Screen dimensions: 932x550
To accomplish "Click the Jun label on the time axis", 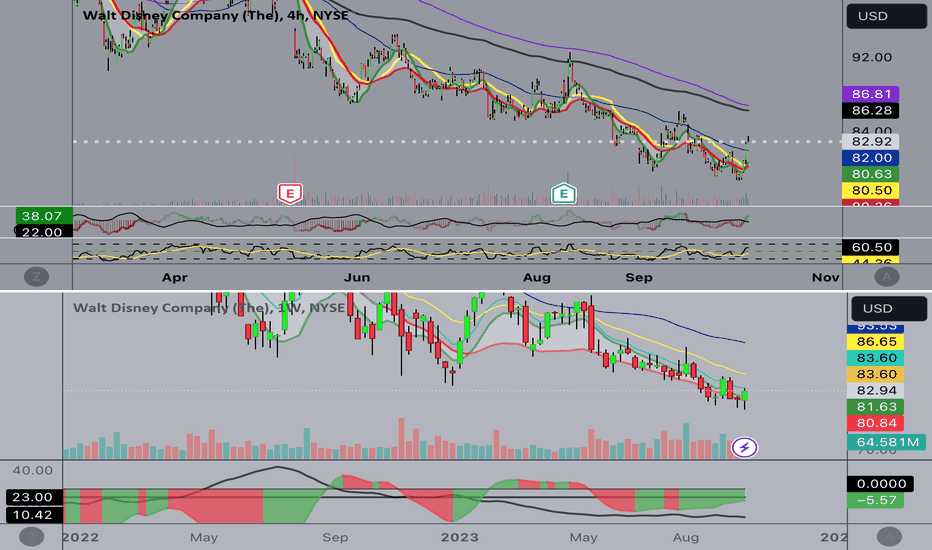I will [x=357, y=278].
